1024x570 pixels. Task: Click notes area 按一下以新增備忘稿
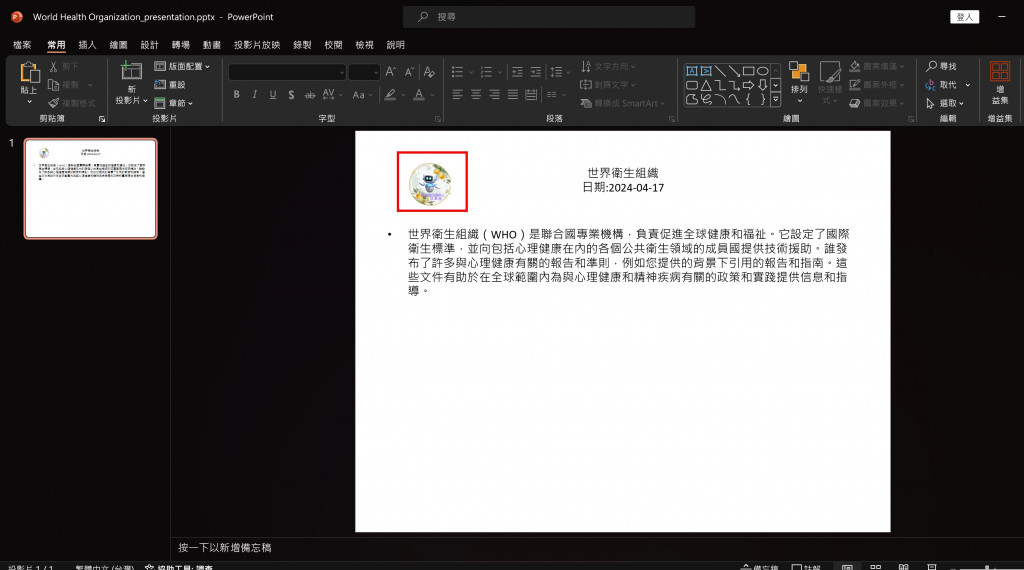pyautogui.click(x=225, y=547)
